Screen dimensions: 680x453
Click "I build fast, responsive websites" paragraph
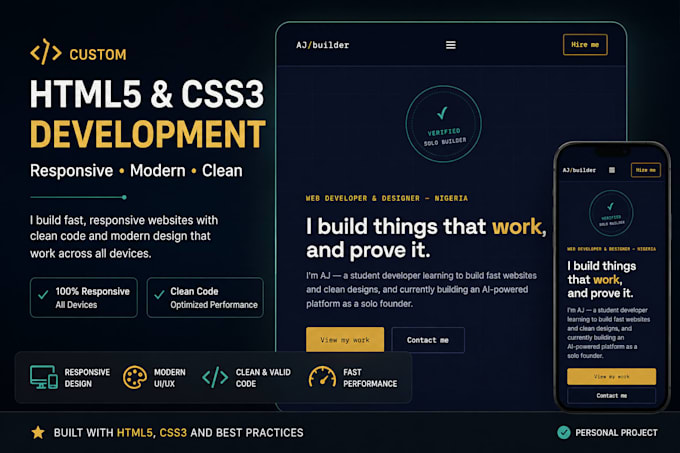point(124,237)
